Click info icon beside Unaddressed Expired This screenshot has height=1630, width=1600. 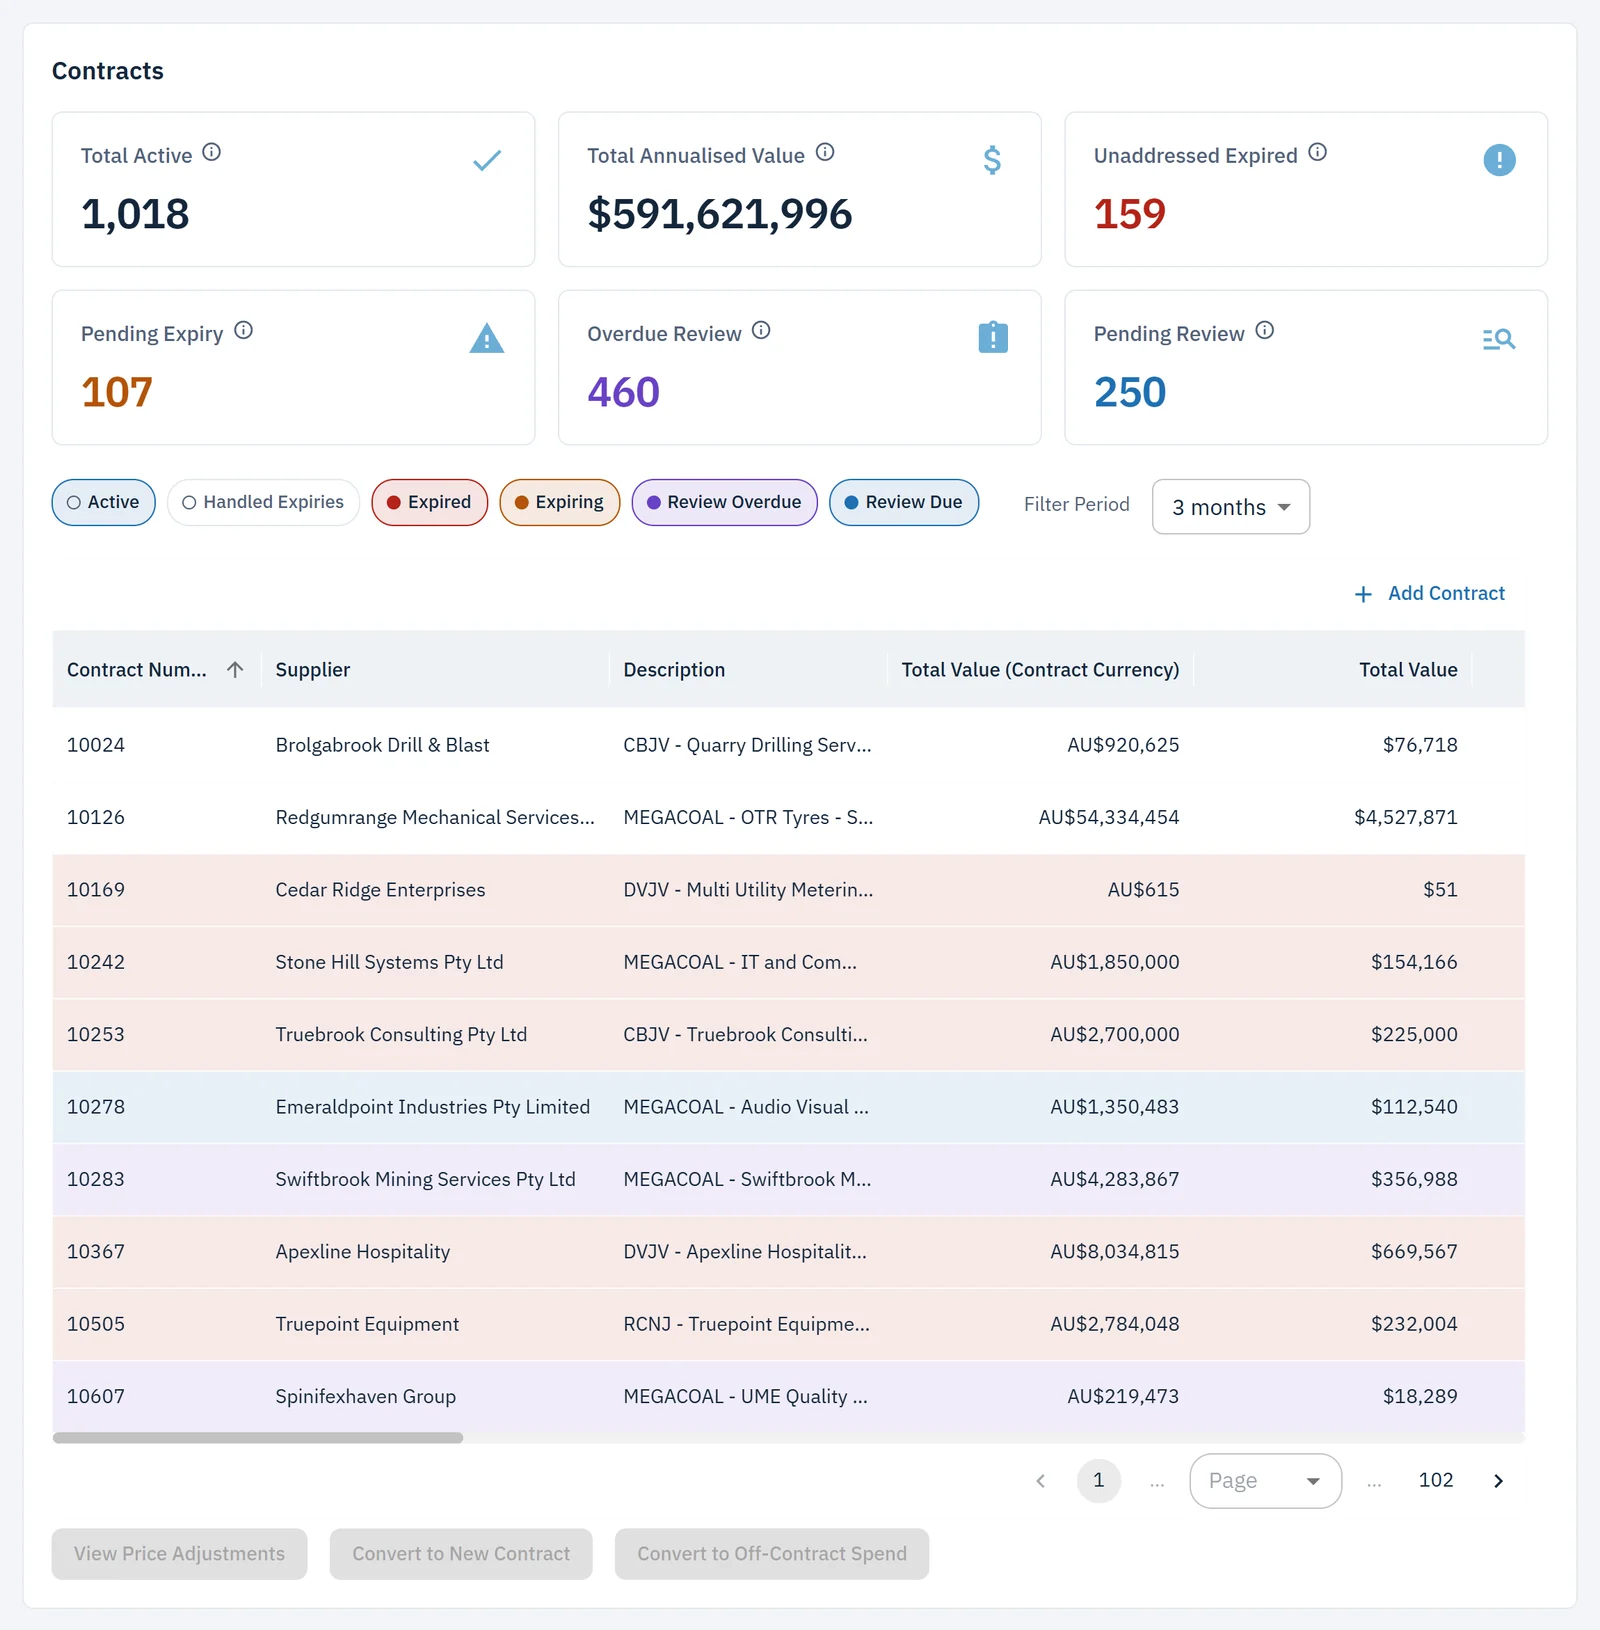click(1318, 152)
